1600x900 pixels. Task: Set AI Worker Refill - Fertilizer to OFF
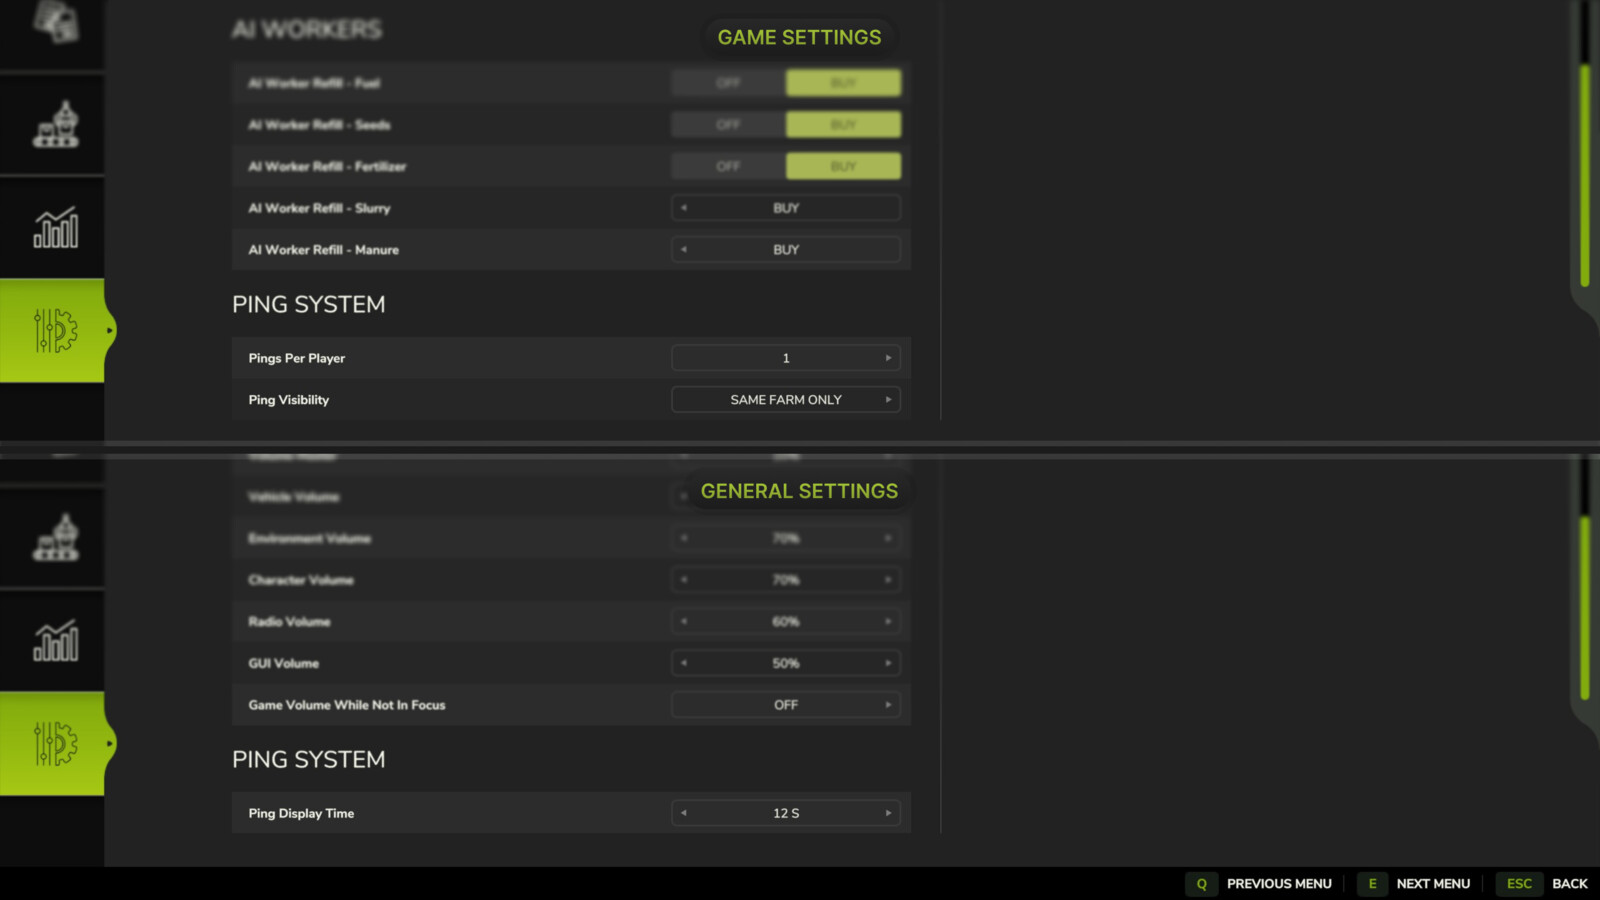(728, 166)
